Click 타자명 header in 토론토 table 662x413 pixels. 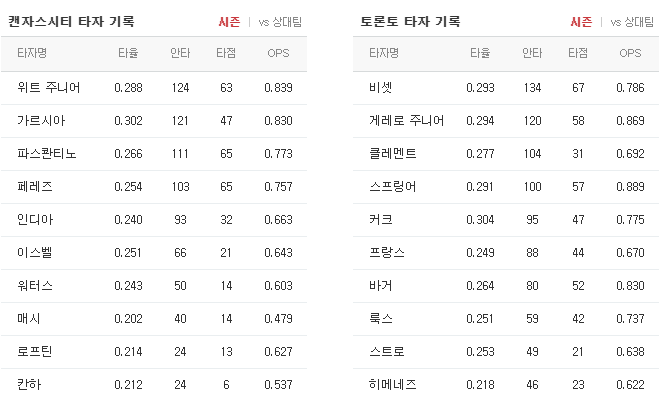pyautogui.click(x=384, y=53)
